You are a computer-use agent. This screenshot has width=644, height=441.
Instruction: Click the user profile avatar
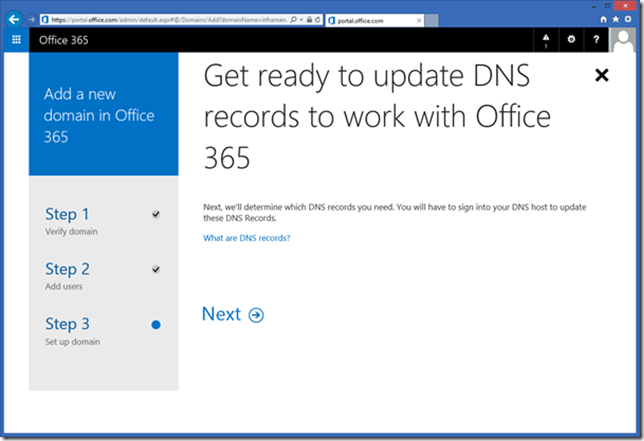(623, 40)
